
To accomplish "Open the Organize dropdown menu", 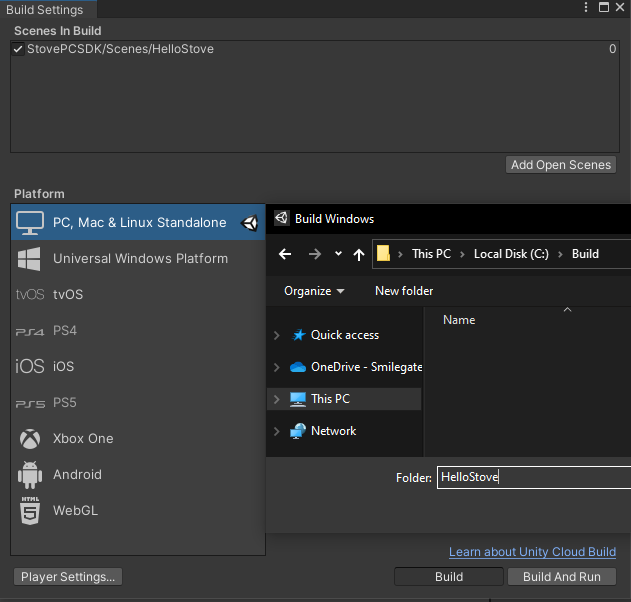I will pos(314,291).
